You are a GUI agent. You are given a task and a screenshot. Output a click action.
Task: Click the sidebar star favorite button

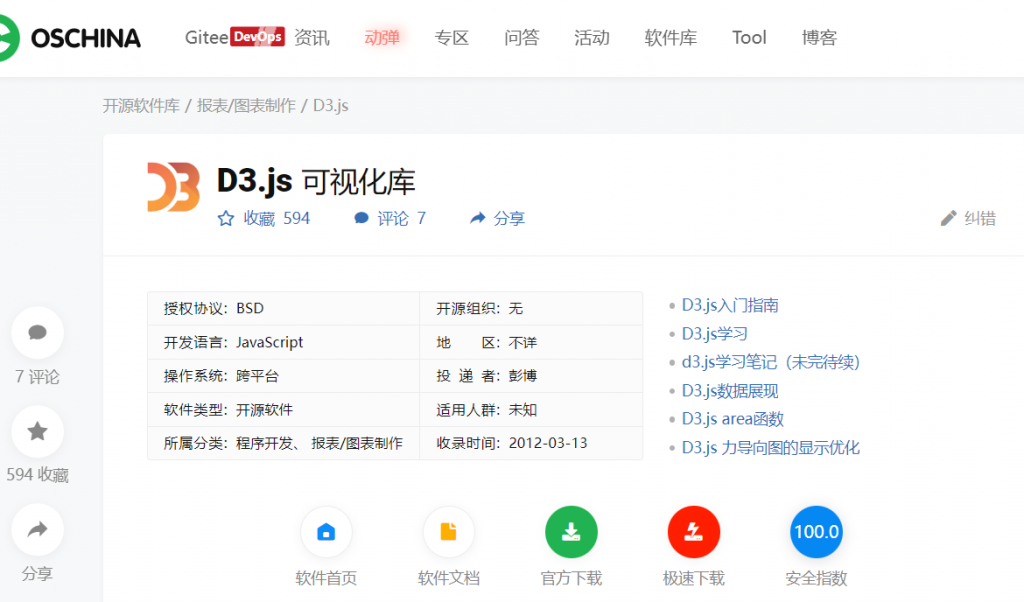tap(37, 431)
